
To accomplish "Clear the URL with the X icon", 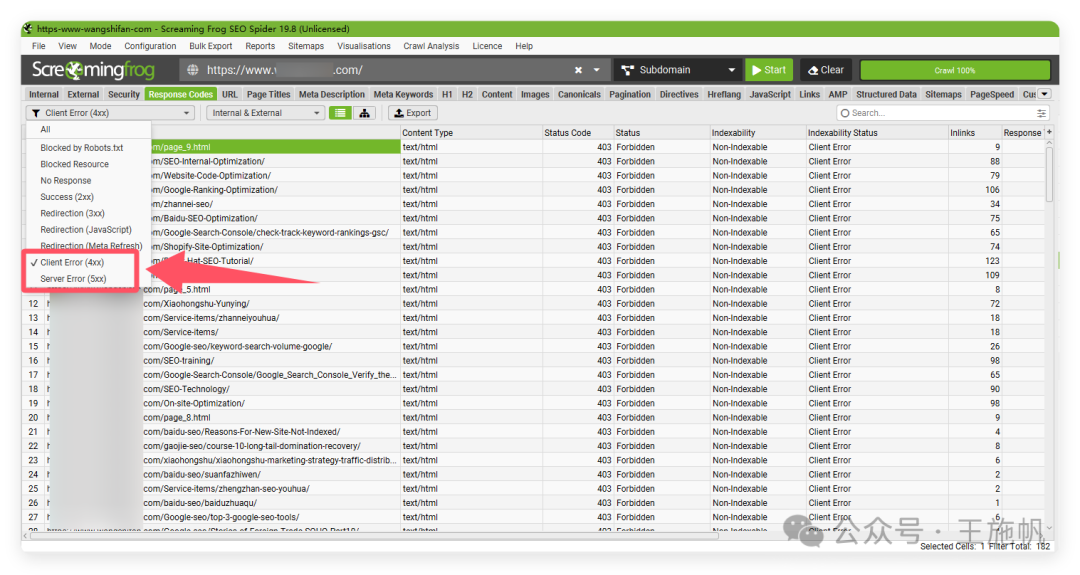I will point(579,70).
